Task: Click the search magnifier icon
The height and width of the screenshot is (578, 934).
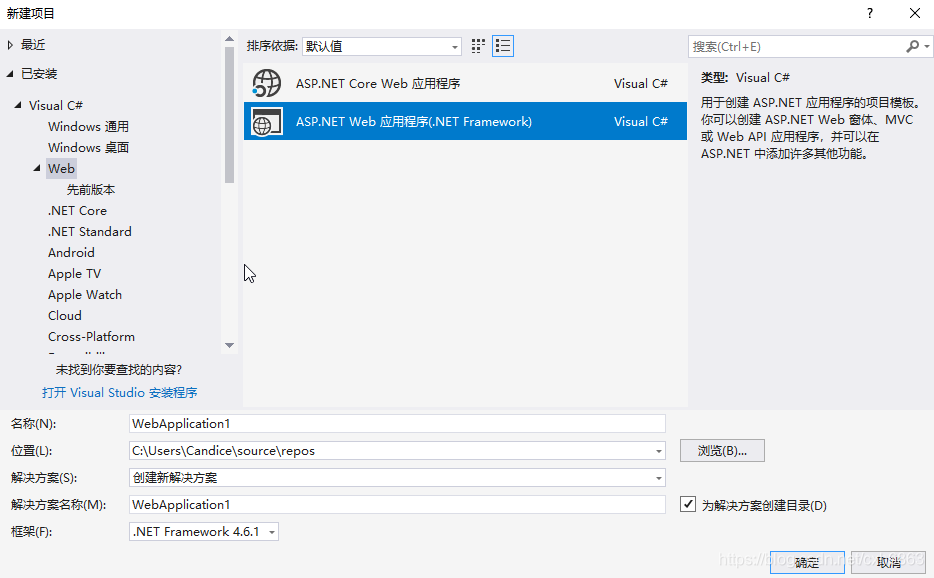Action: coord(912,46)
